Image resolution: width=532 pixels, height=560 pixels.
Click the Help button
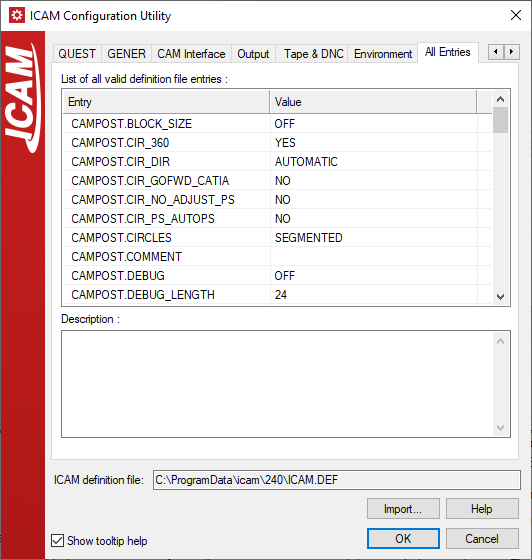(482, 509)
